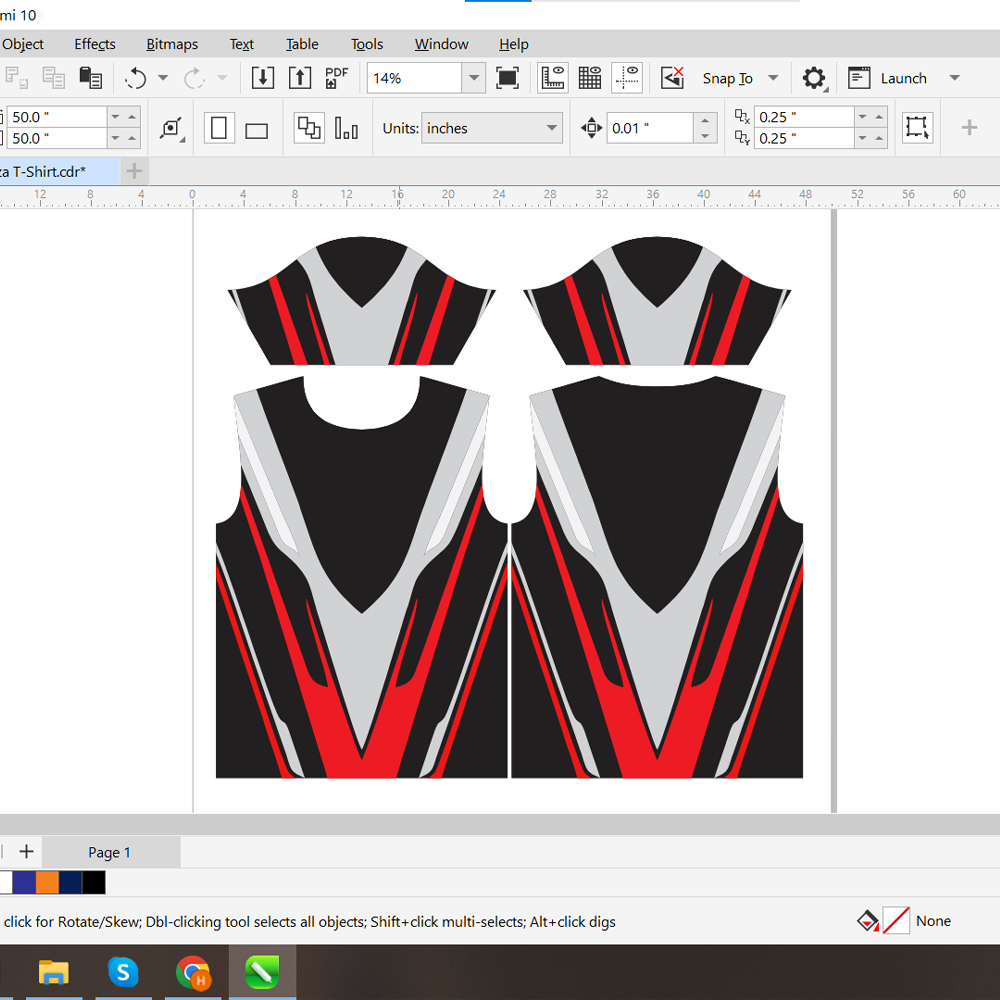
Task: Open the Bitmaps menu
Action: [171, 44]
